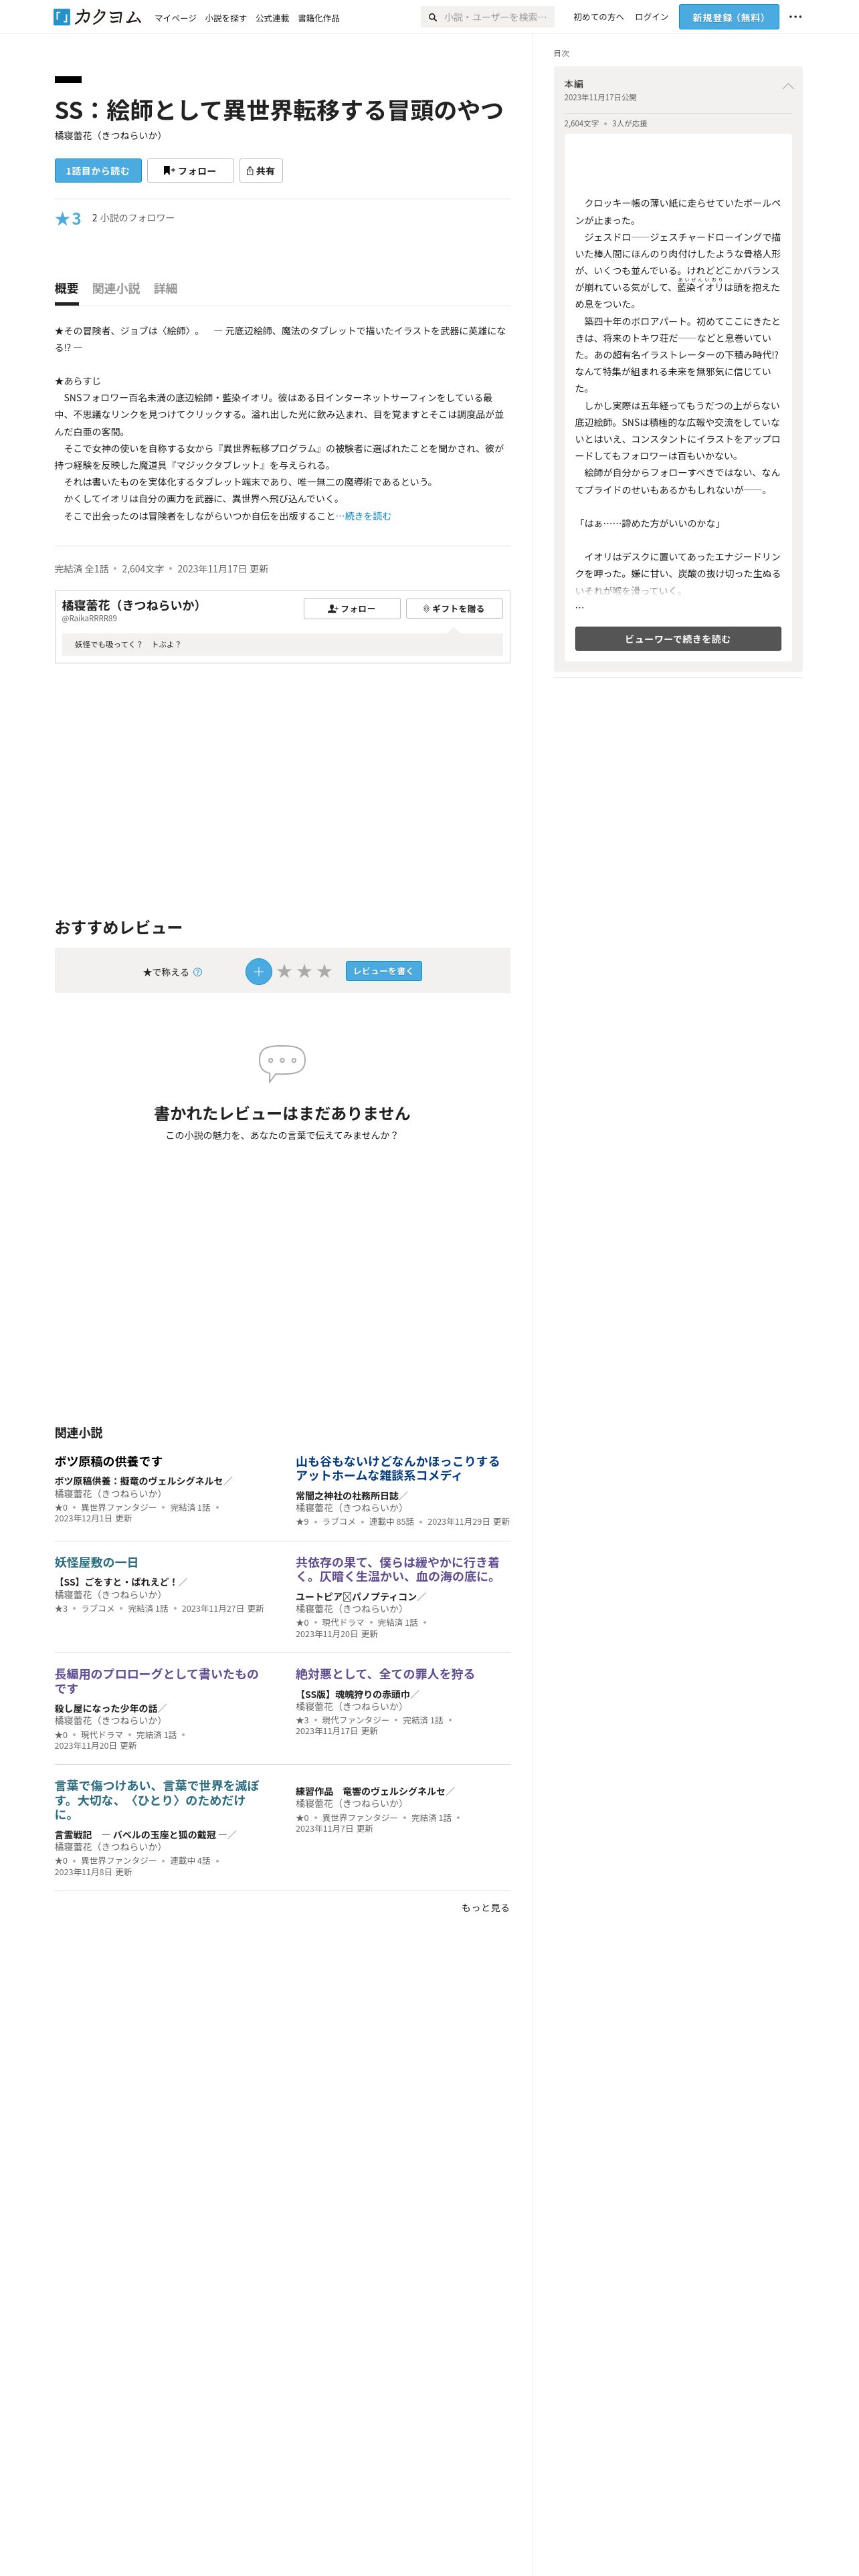Click the 2023年11月17日公開 date in the sidebar
Image resolution: width=859 pixels, height=2576 pixels.
click(600, 98)
